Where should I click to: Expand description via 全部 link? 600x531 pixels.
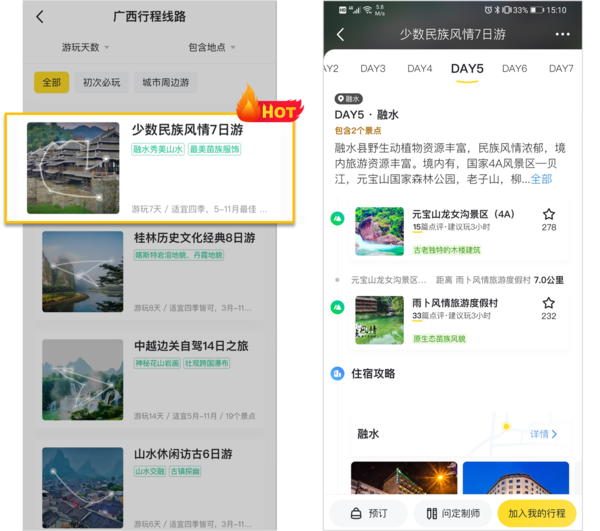point(541,179)
